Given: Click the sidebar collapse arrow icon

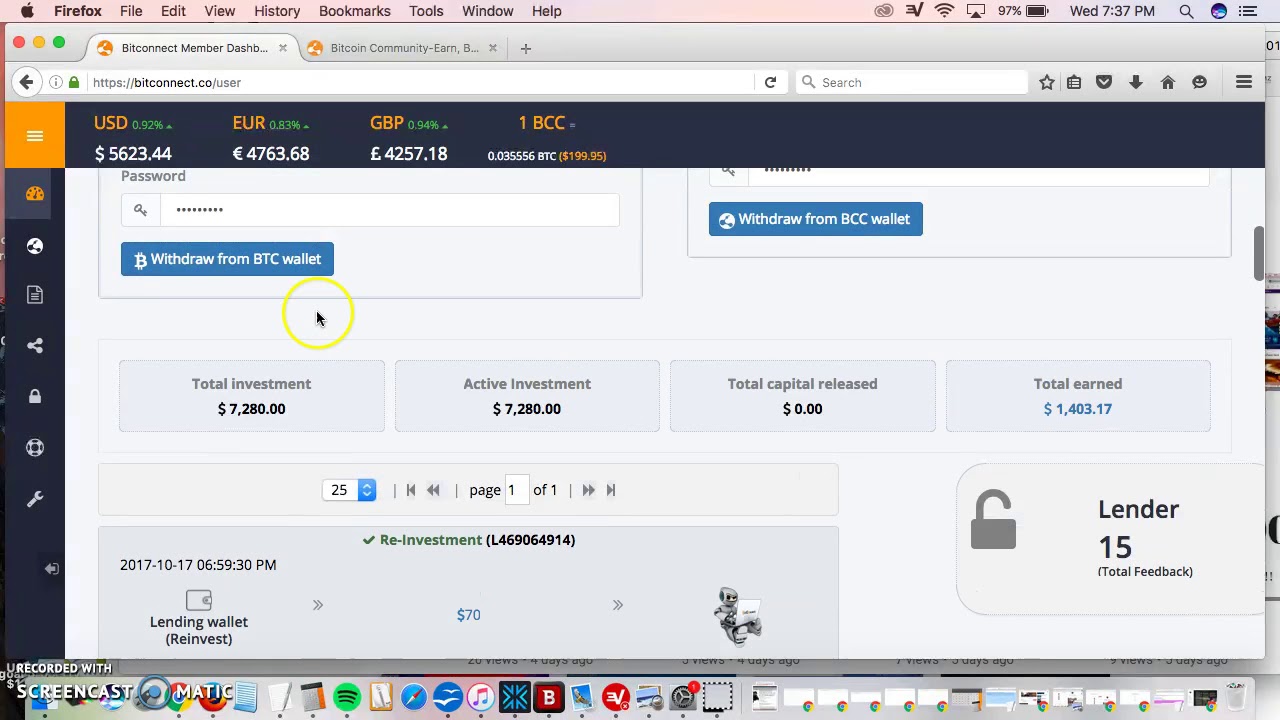Looking at the screenshot, I should click(x=51, y=568).
